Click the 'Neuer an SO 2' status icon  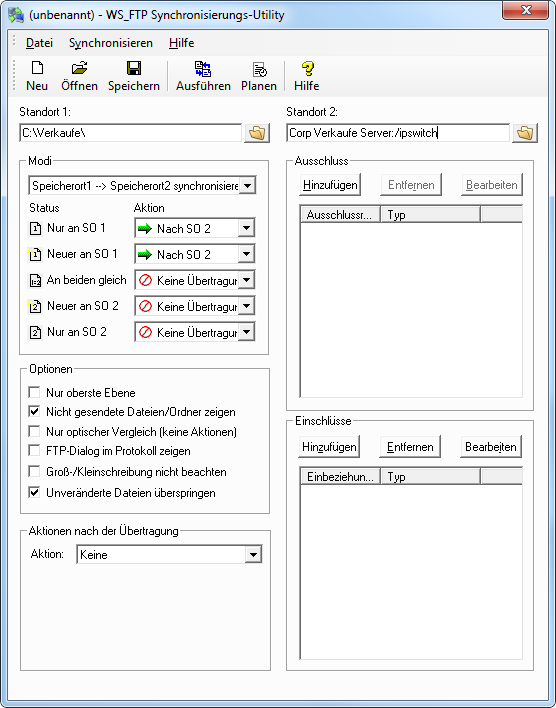tap(35, 306)
